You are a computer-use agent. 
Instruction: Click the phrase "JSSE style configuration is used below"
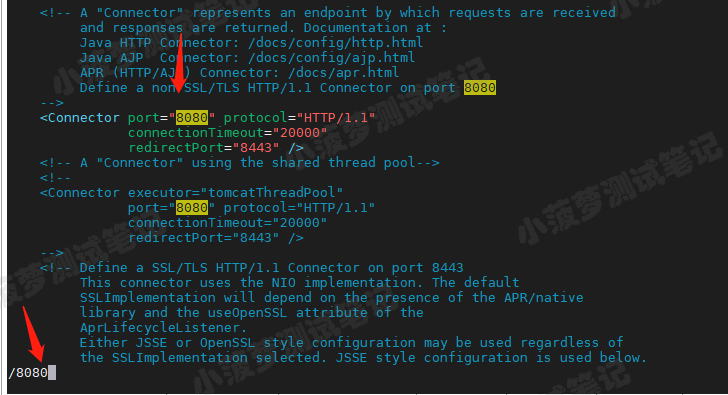pyautogui.click(x=489, y=358)
